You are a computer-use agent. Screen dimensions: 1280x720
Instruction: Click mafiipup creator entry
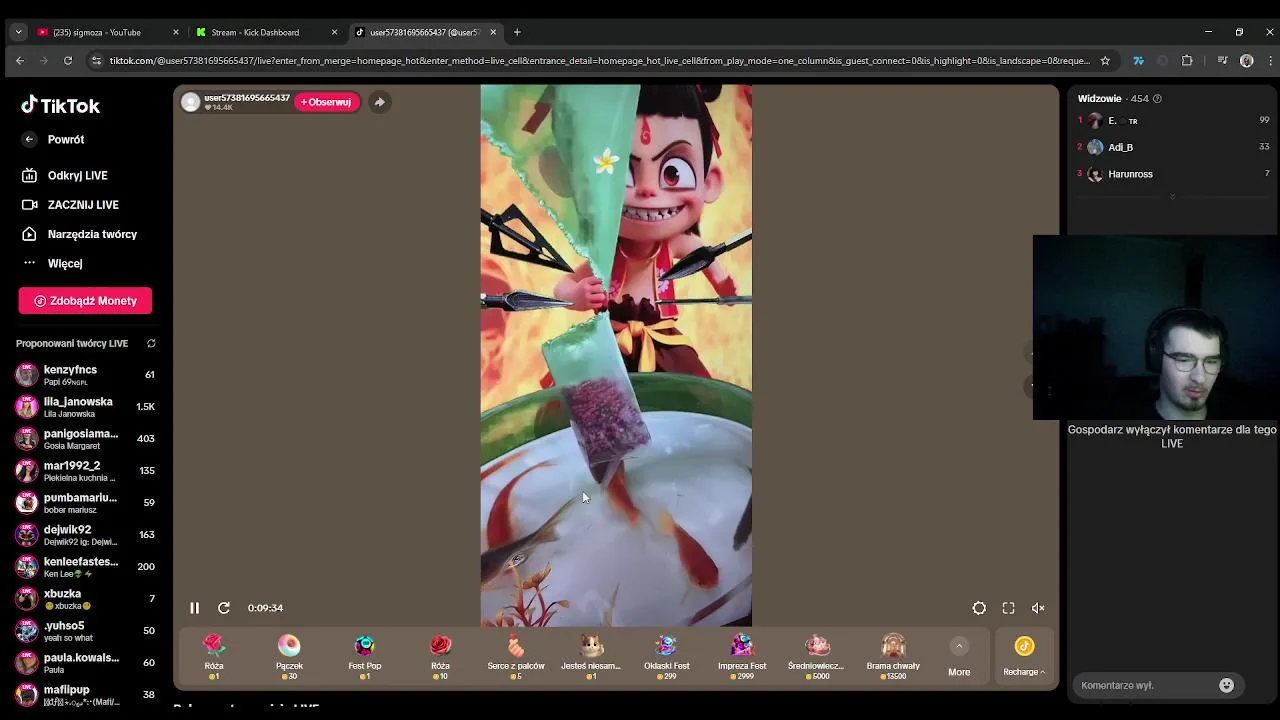(x=85, y=695)
